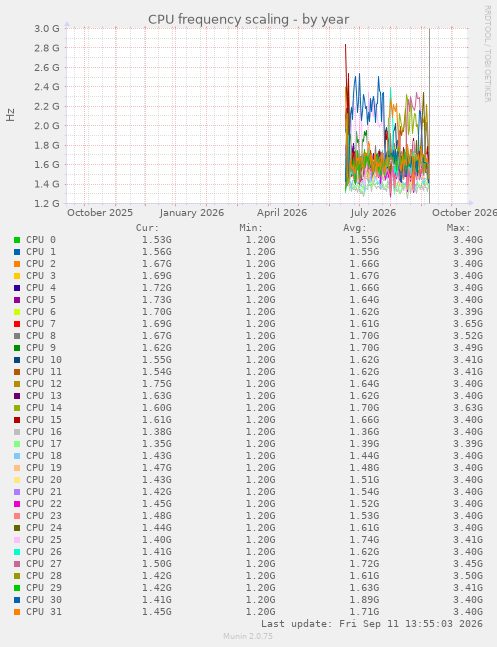This screenshot has height=647, width=497.
Task: Click the 1.35G current value for CPU 17
Action: 157,444
